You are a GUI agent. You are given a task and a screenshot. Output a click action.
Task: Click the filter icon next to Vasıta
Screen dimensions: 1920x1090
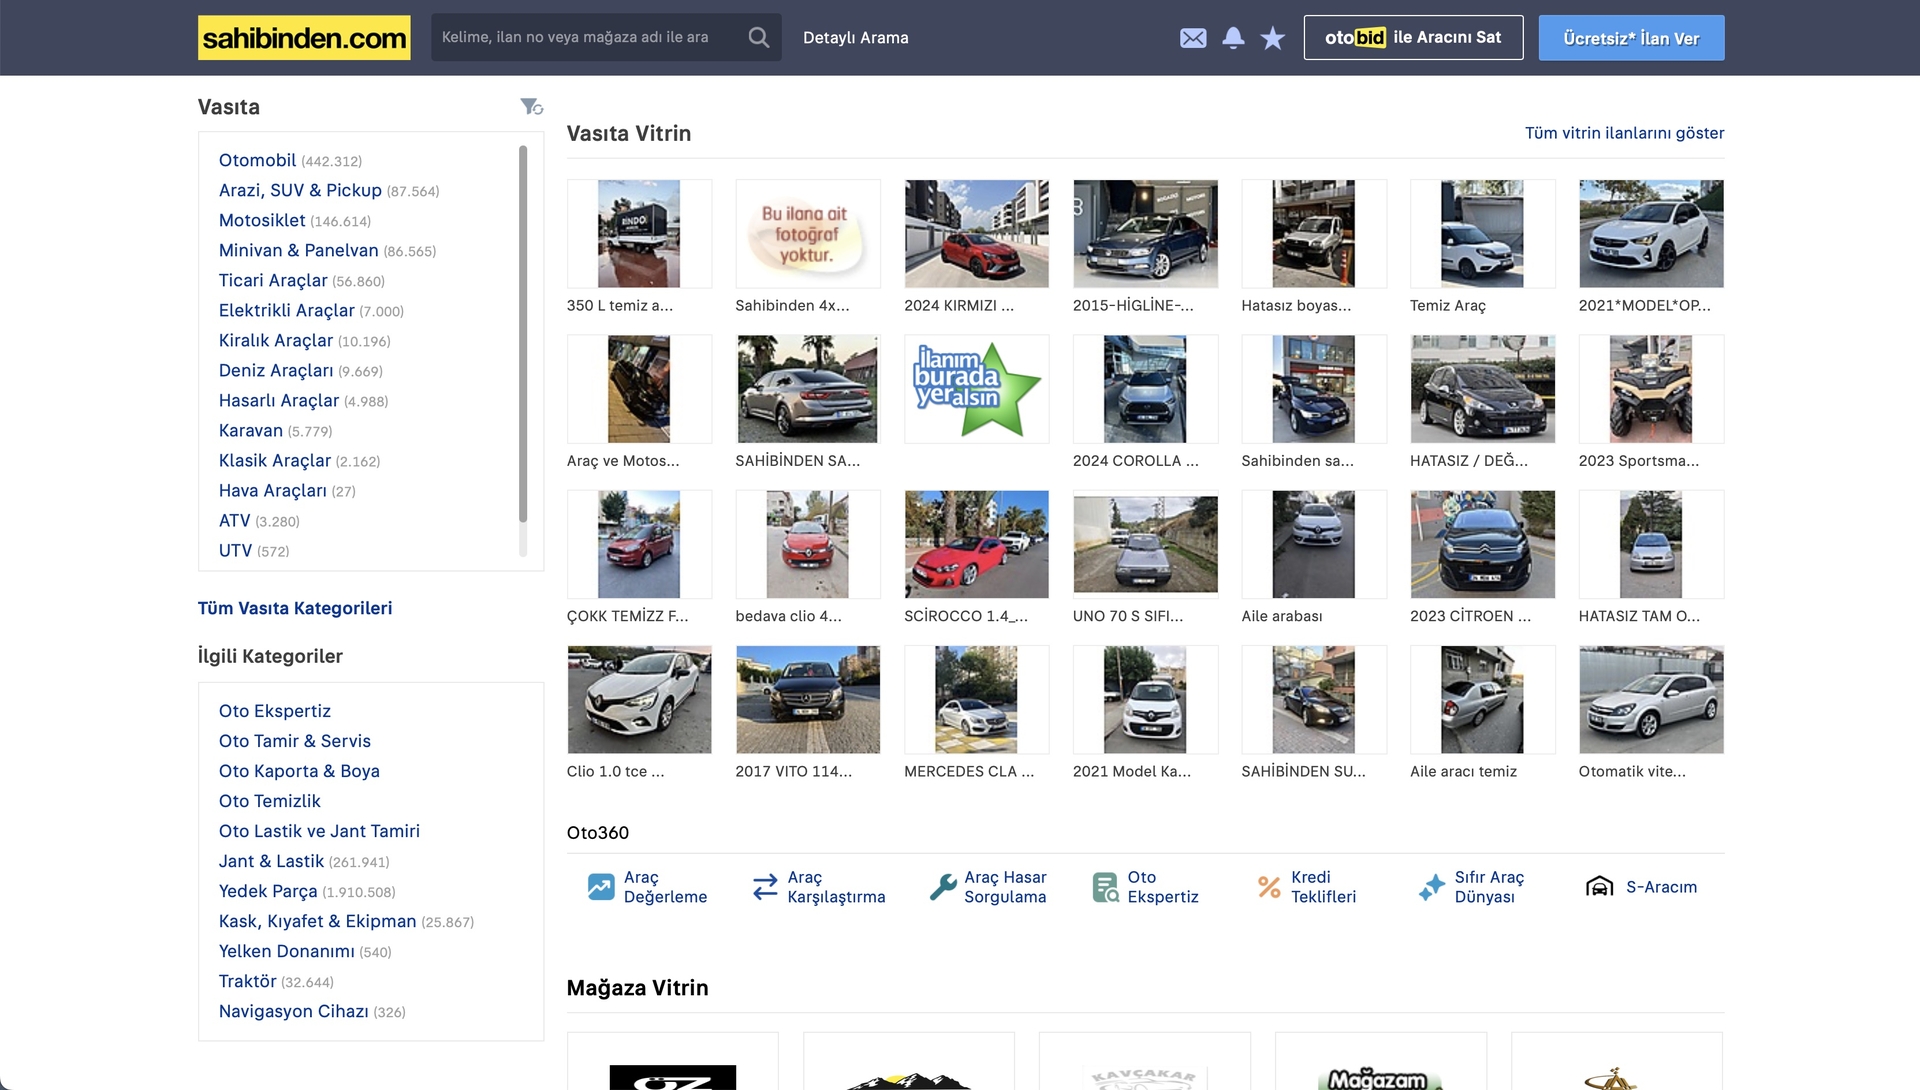[530, 107]
